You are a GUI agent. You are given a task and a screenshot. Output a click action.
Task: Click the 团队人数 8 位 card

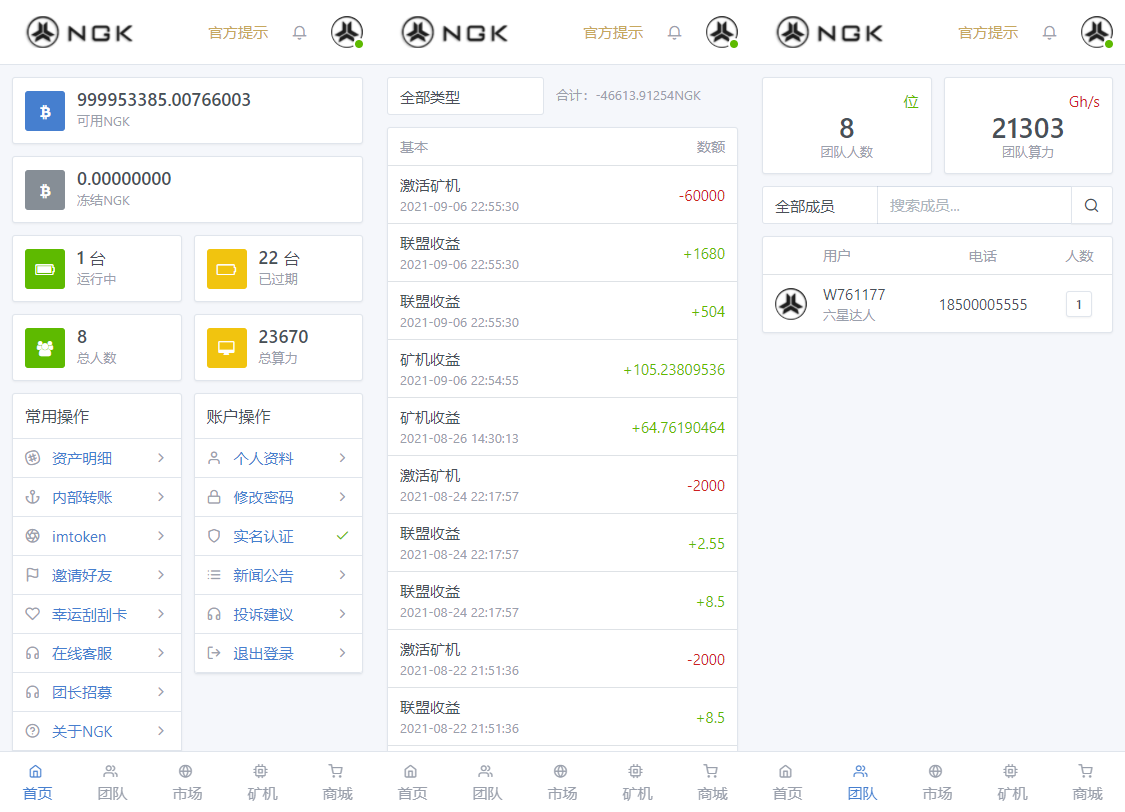coord(847,126)
